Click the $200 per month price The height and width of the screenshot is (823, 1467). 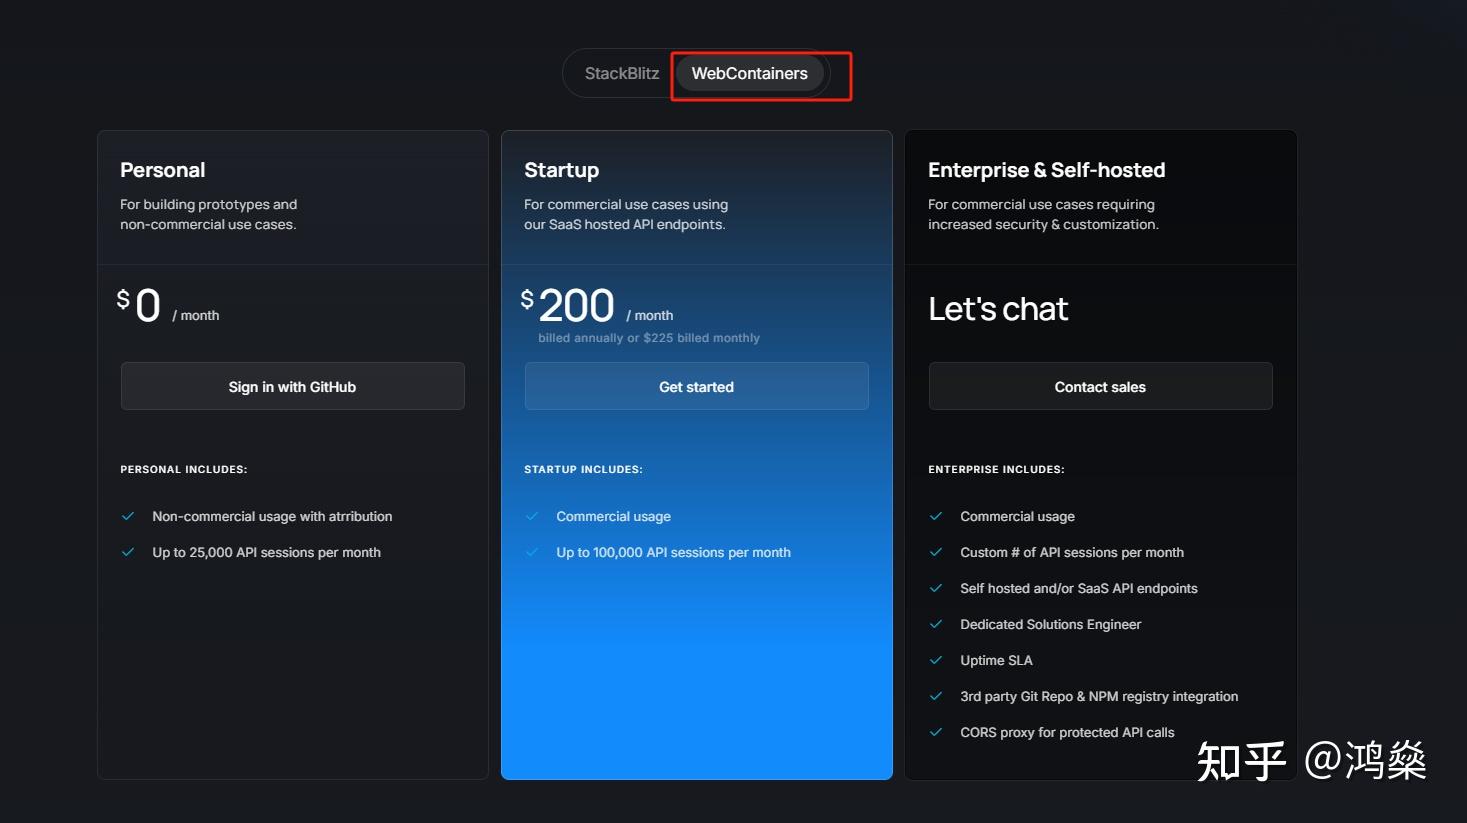[576, 306]
